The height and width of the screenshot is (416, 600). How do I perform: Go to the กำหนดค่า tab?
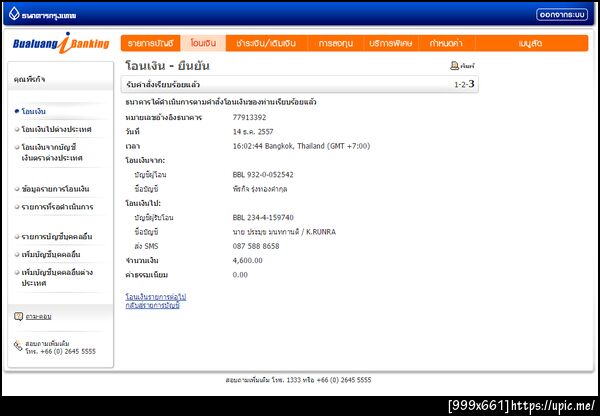446,43
